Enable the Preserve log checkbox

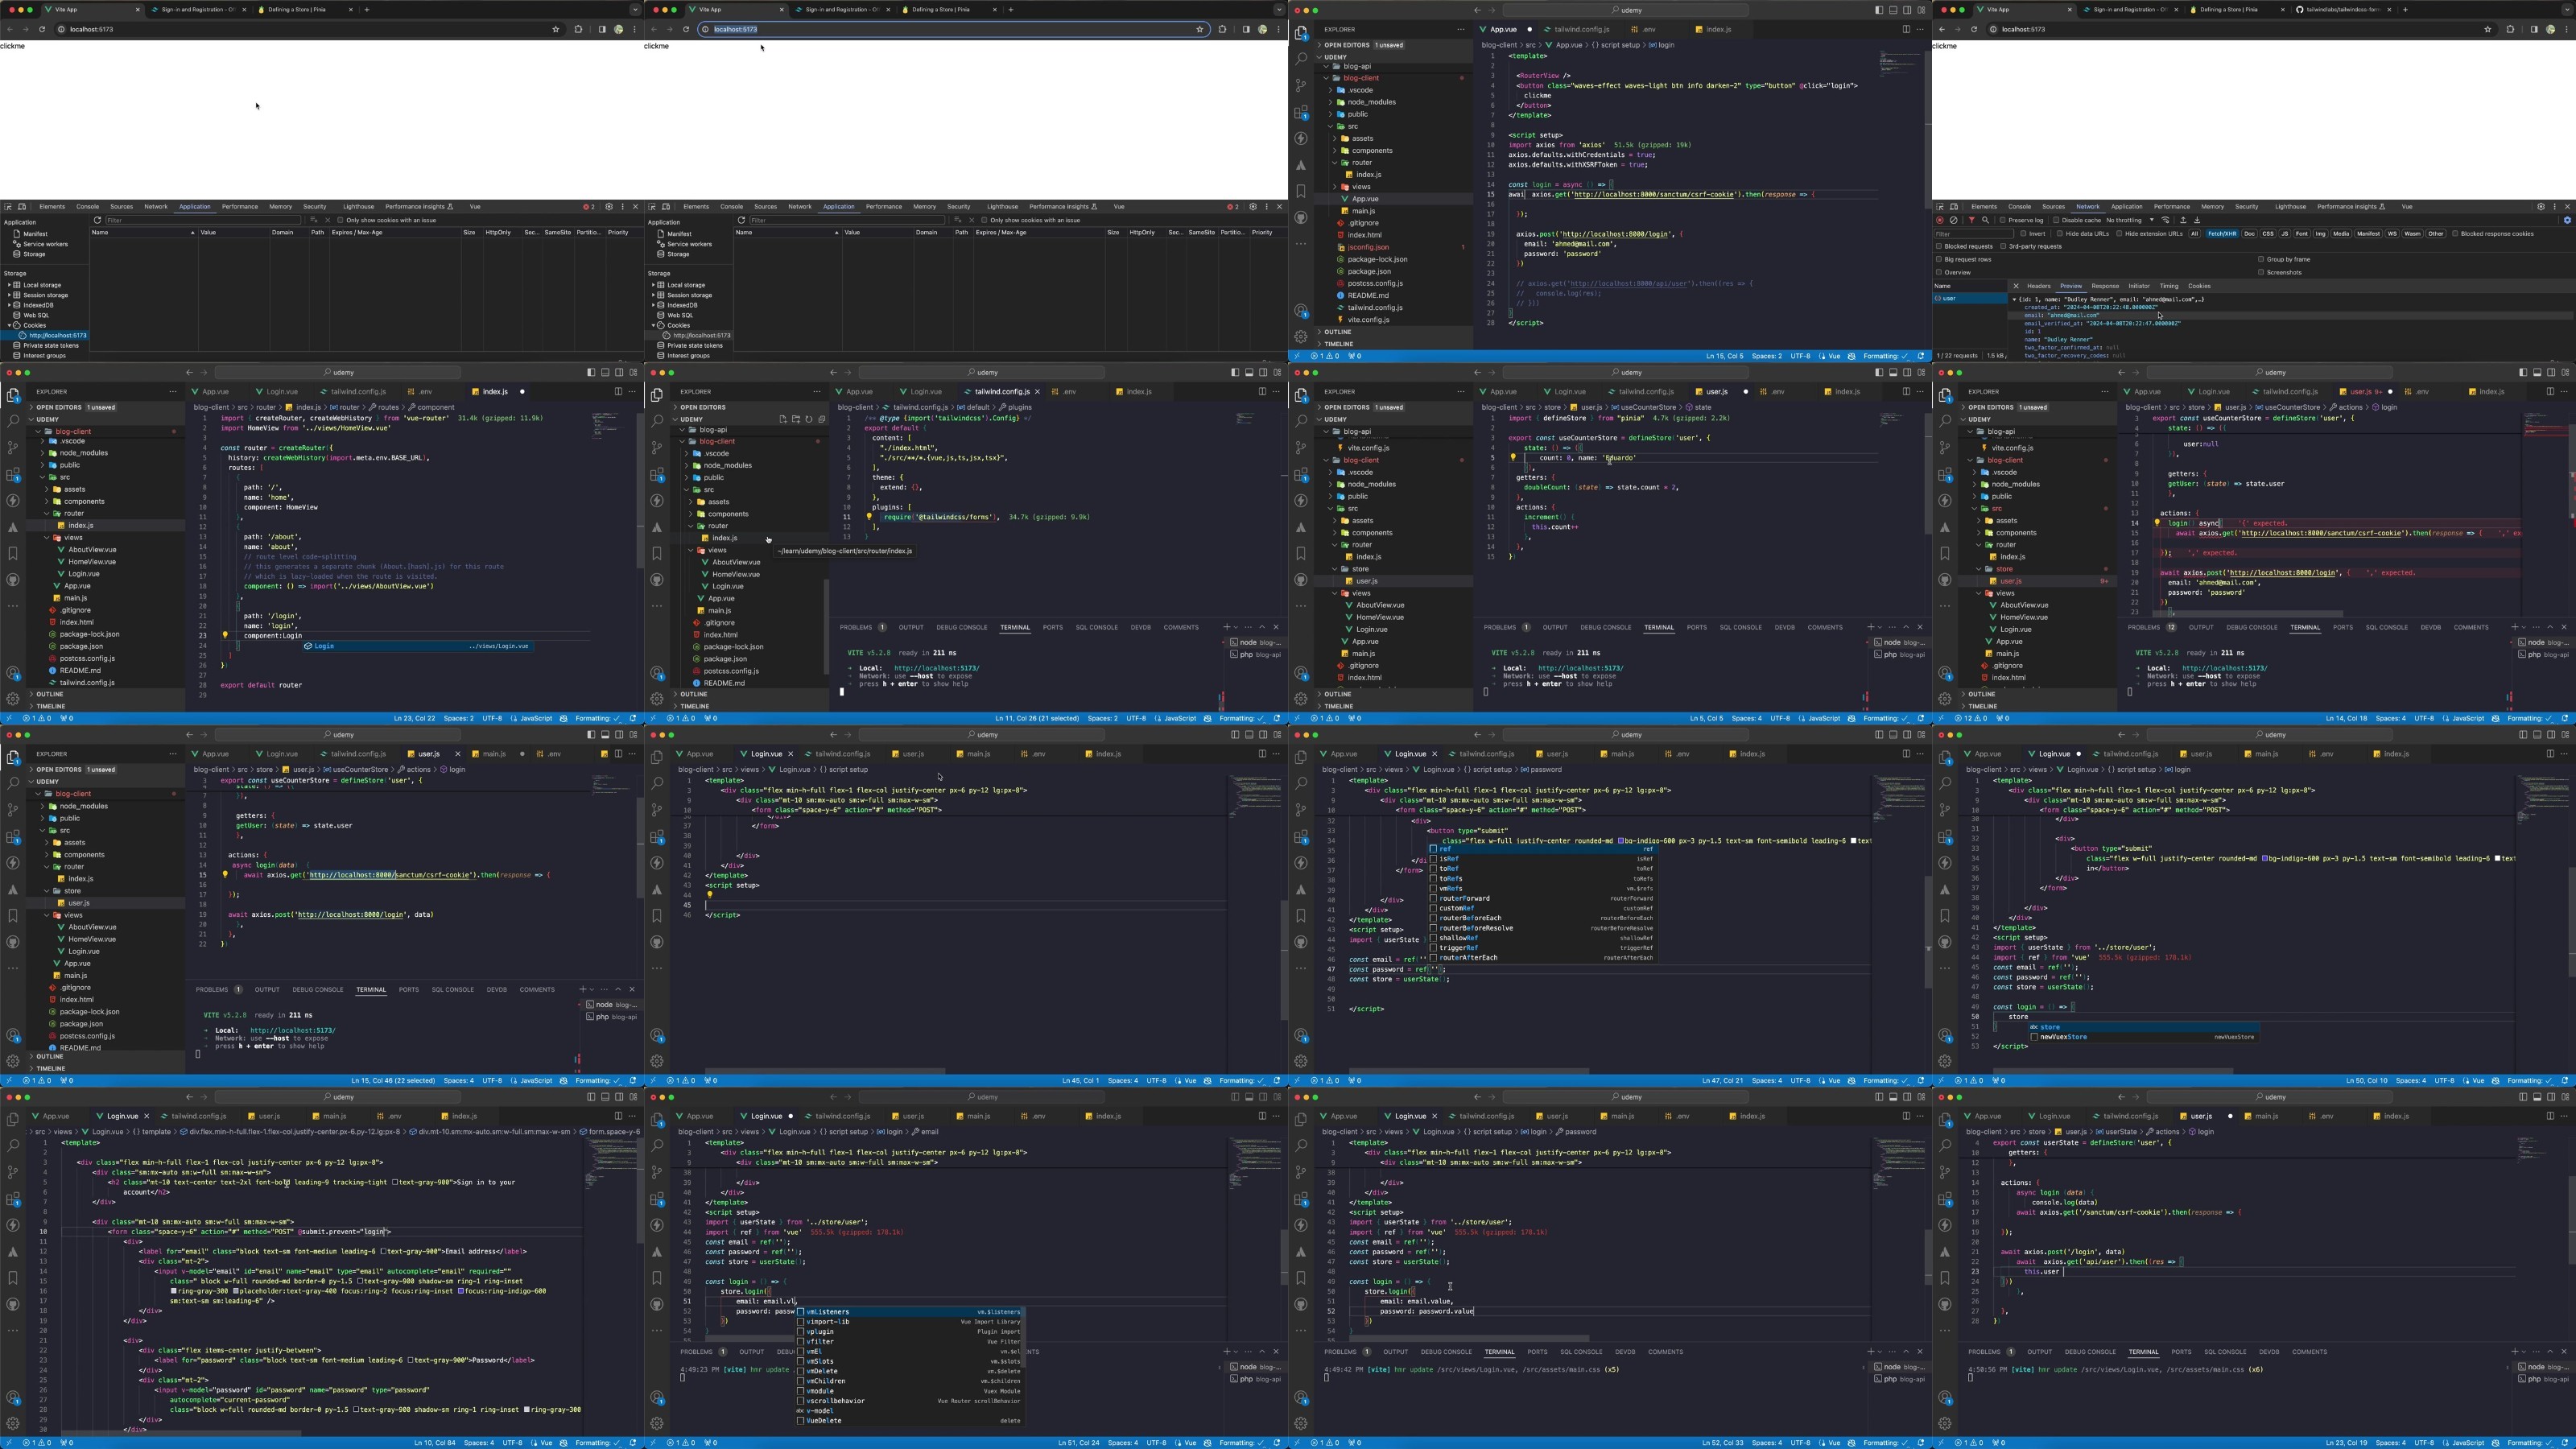[x=2002, y=220]
